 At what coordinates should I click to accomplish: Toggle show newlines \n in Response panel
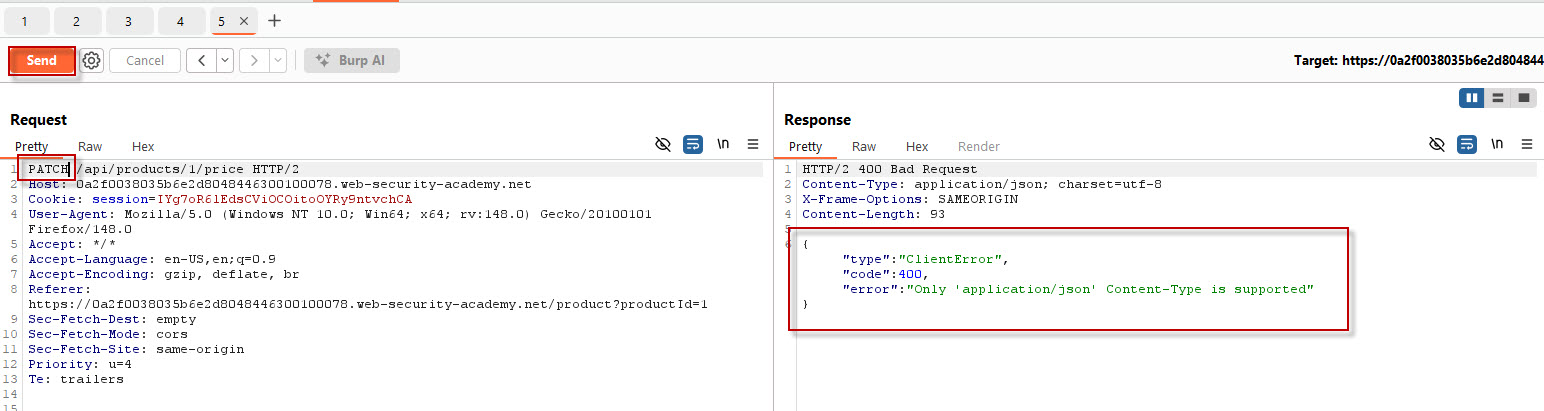(x=1497, y=145)
